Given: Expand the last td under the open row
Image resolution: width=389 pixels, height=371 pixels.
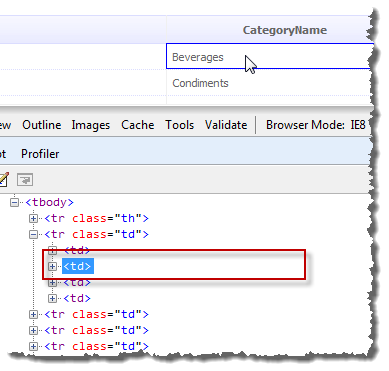Looking at the screenshot, I should coord(52,298).
